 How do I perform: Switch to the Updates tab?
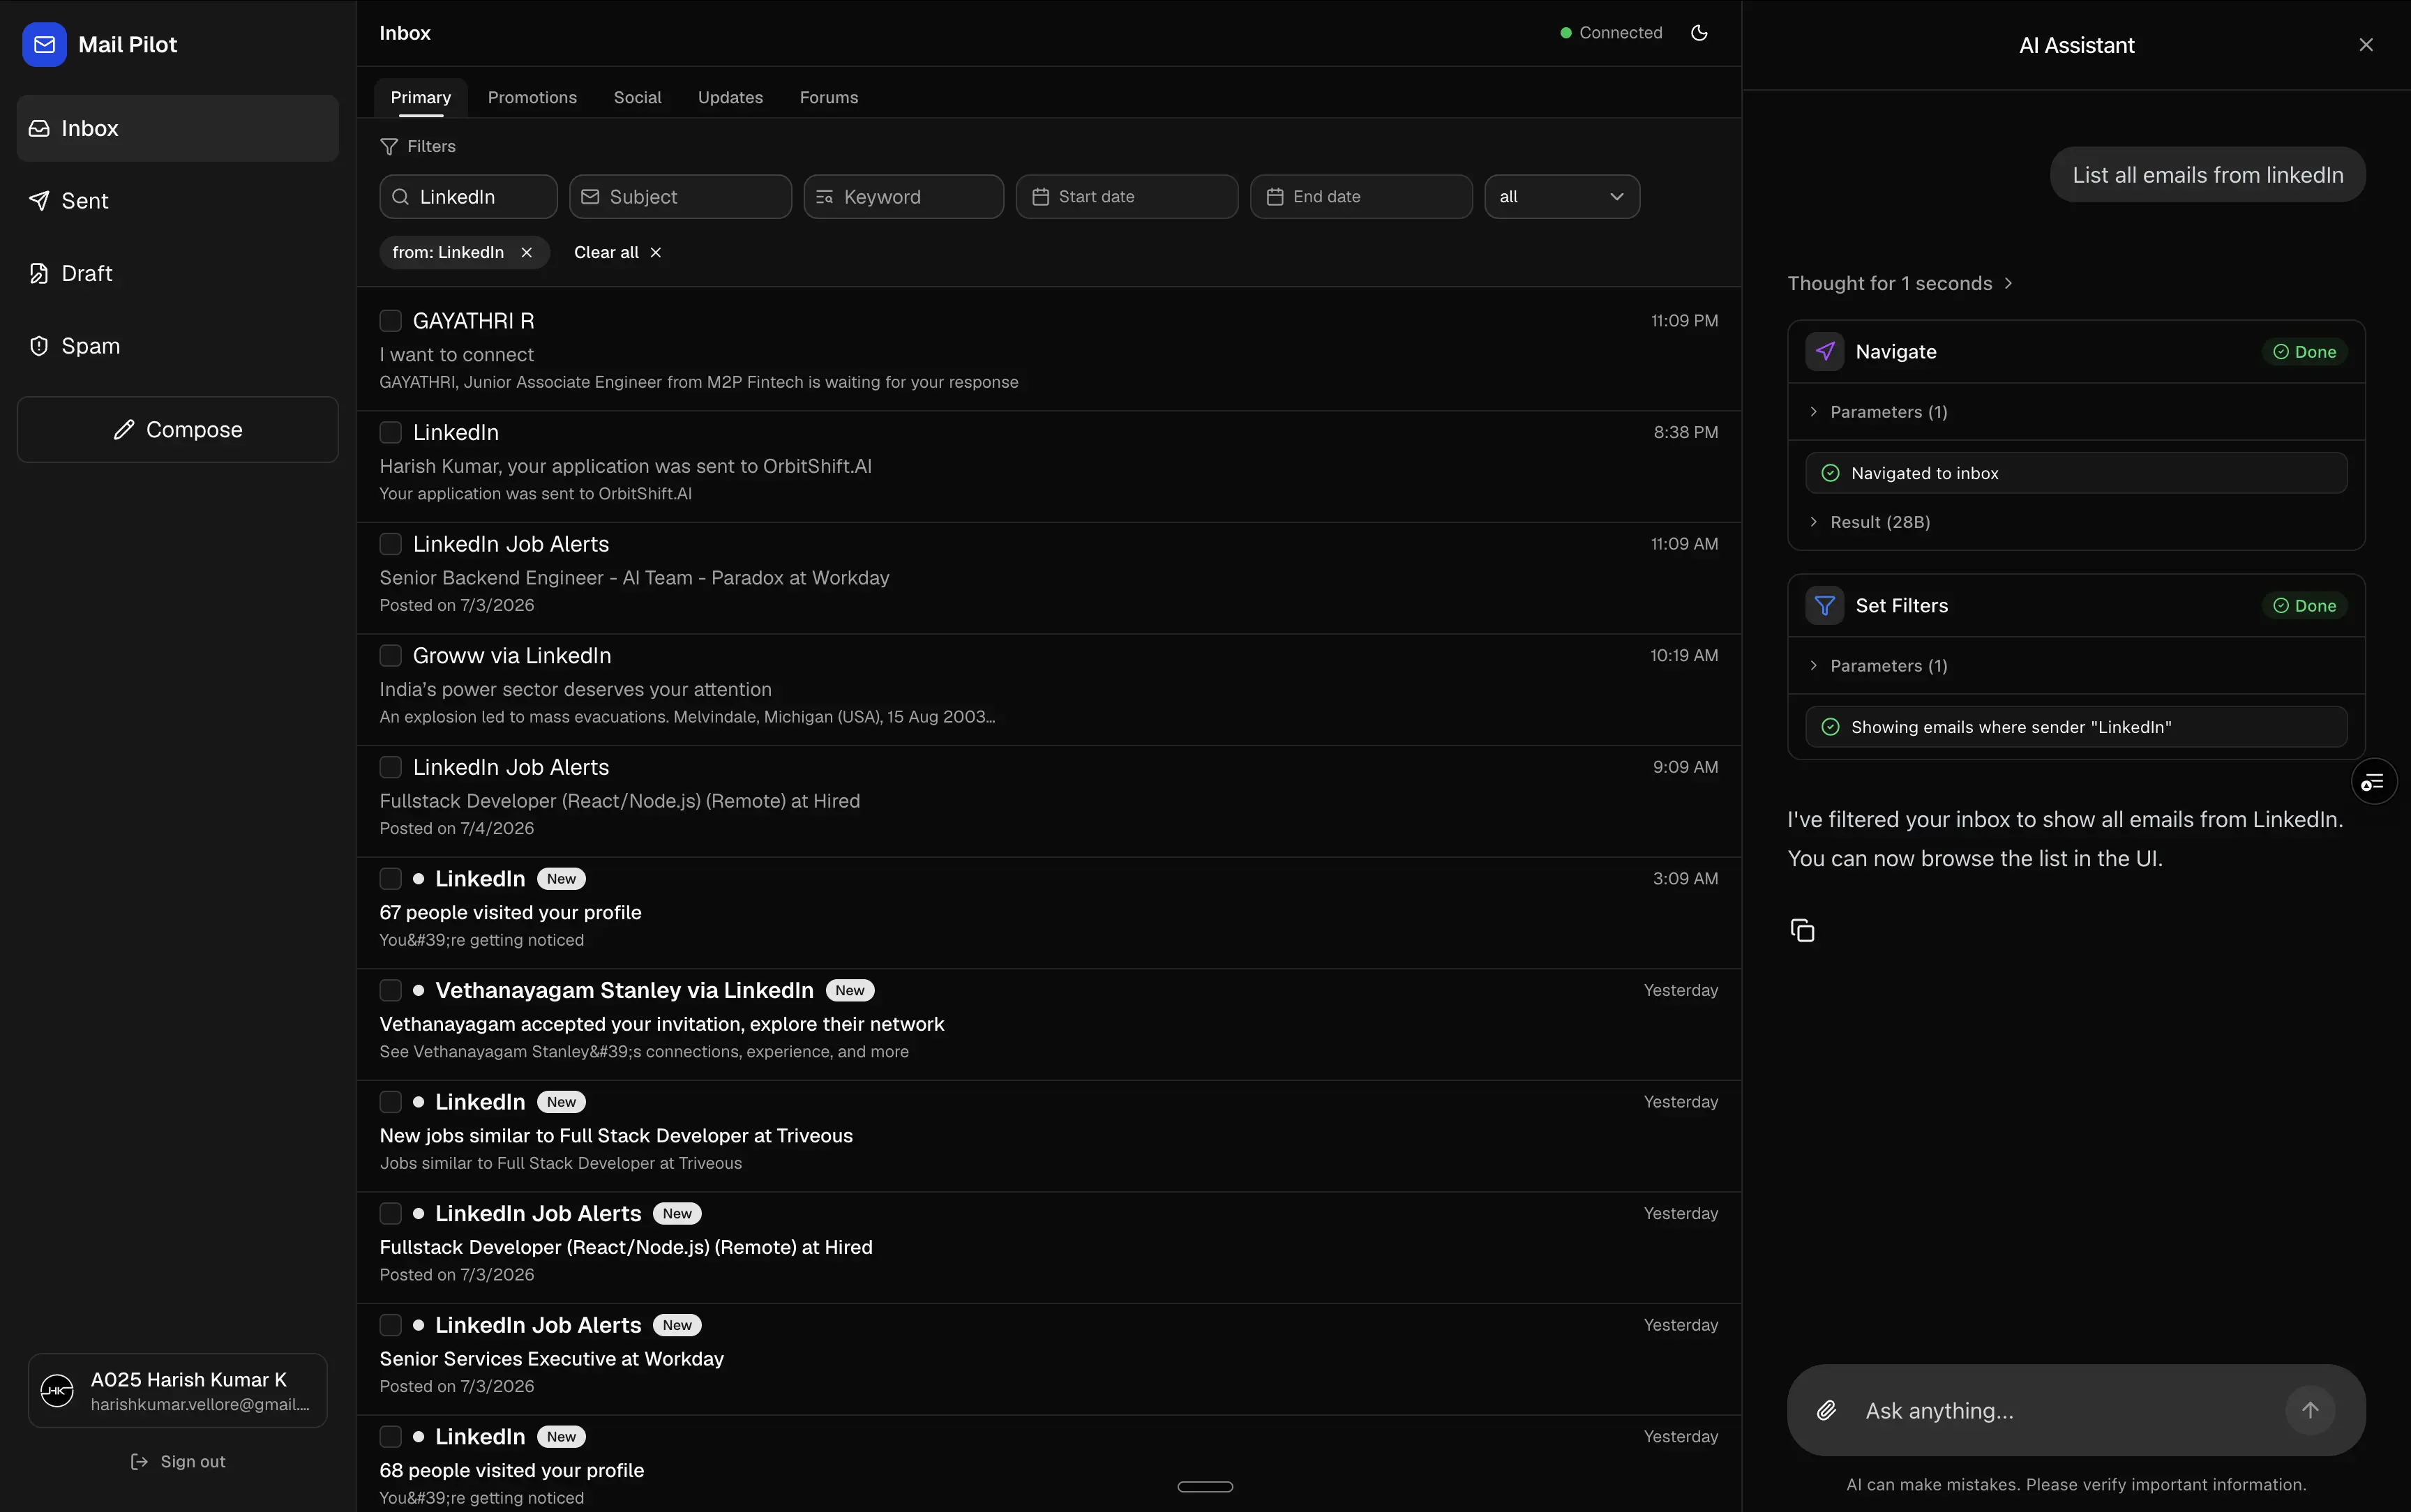point(730,98)
